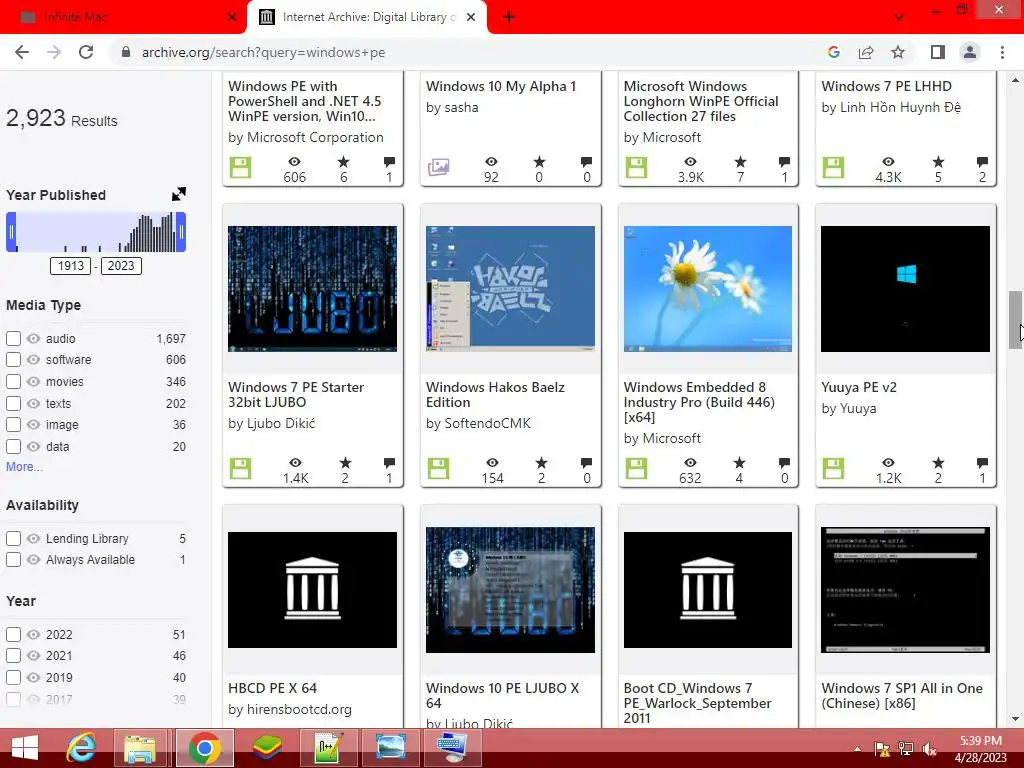Open Windows Embedded 8 Industry Pro thumbnail

pos(708,289)
